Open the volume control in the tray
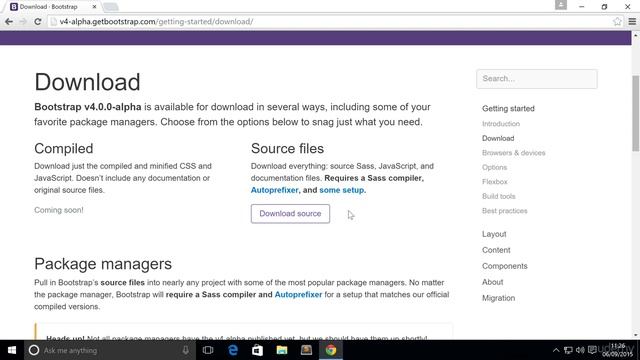Screen dimensions: 640x360 pyautogui.click(x=580, y=350)
